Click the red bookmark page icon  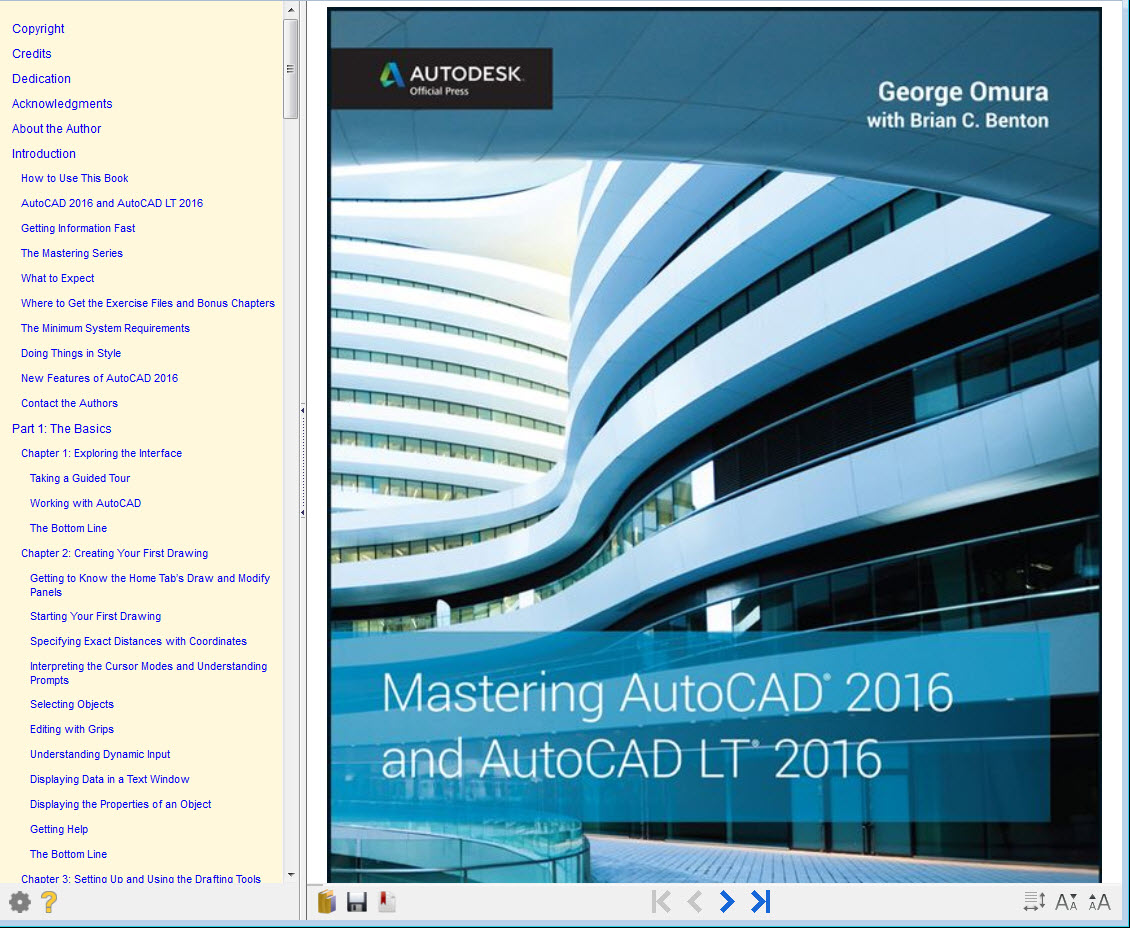(387, 901)
